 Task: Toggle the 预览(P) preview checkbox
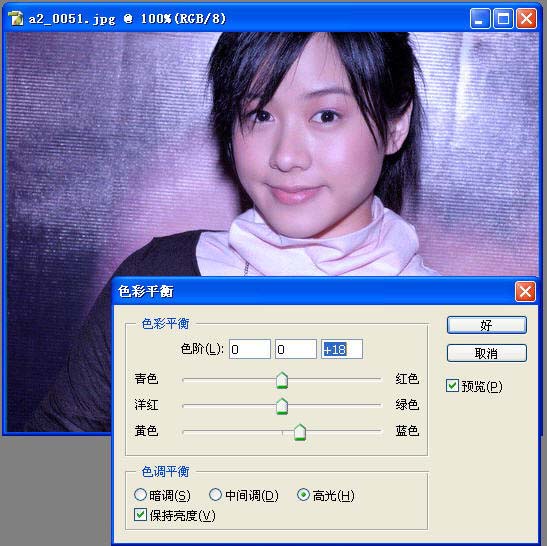click(x=452, y=386)
